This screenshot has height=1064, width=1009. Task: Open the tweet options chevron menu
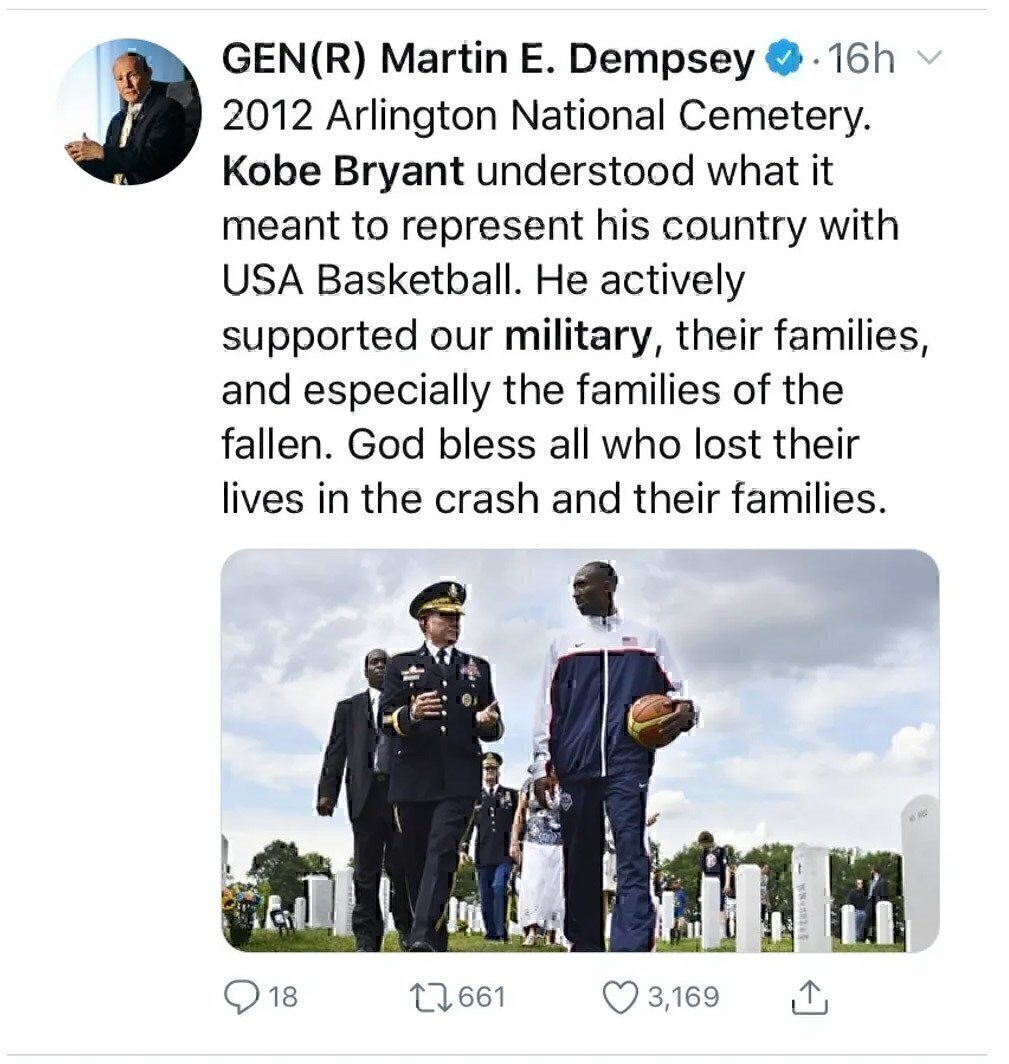pos(930,60)
